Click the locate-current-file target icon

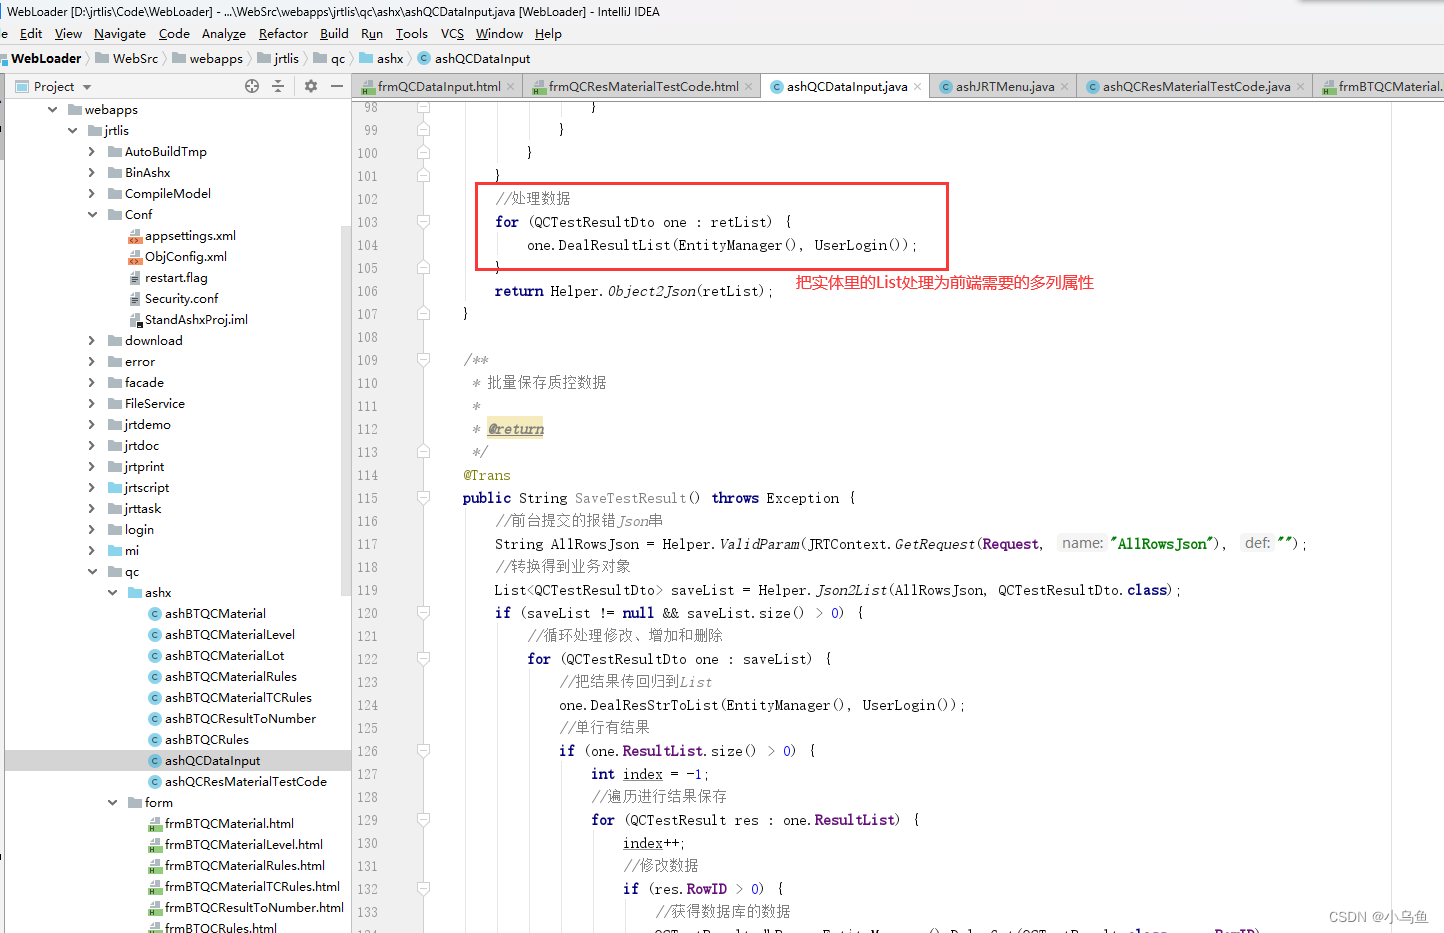click(252, 86)
